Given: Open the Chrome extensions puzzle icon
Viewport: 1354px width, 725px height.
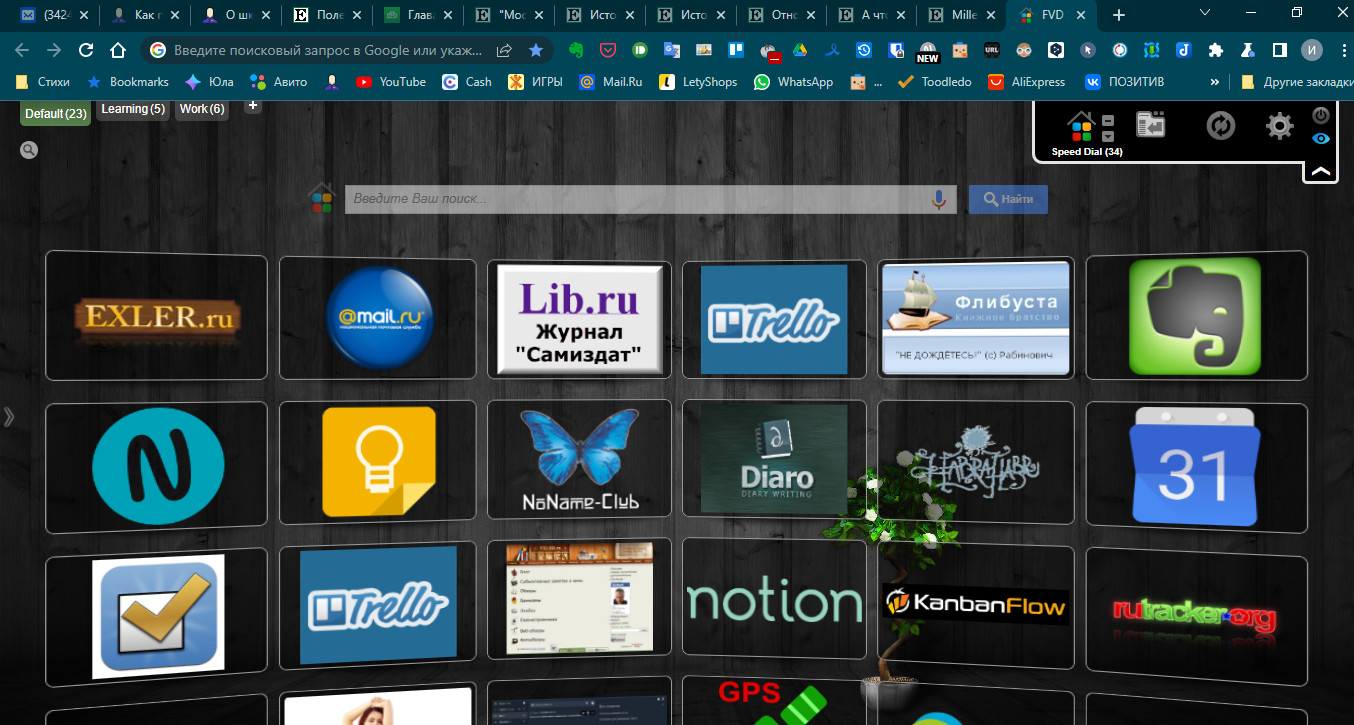Looking at the screenshot, I should pyautogui.click(x=1216, y=50).
